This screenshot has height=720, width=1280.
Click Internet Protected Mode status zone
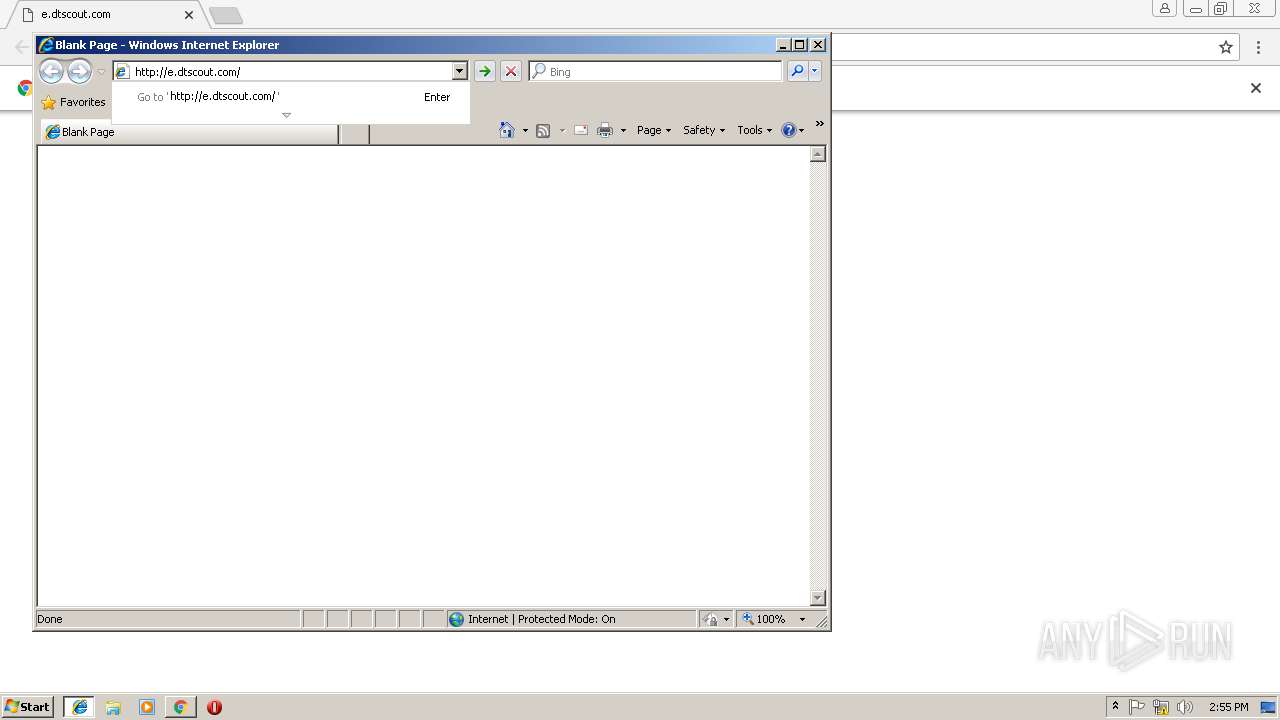point(571,619)
